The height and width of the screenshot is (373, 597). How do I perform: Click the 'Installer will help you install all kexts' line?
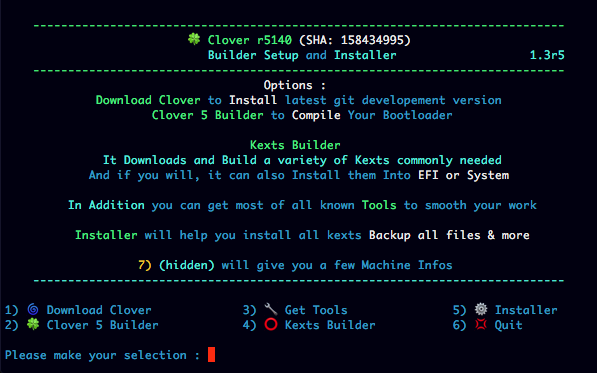coord(302,235)
